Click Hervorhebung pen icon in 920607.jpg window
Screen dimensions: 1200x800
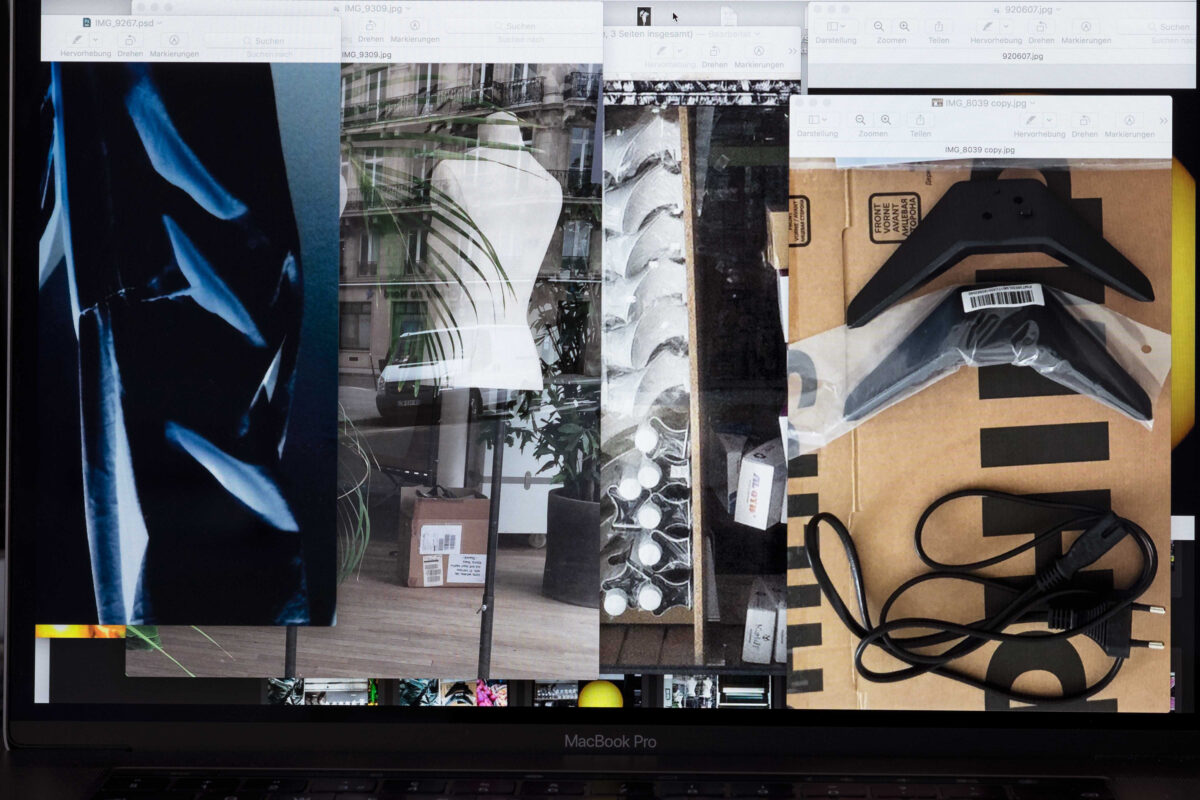pyautogui.click(x=987, y=26)
